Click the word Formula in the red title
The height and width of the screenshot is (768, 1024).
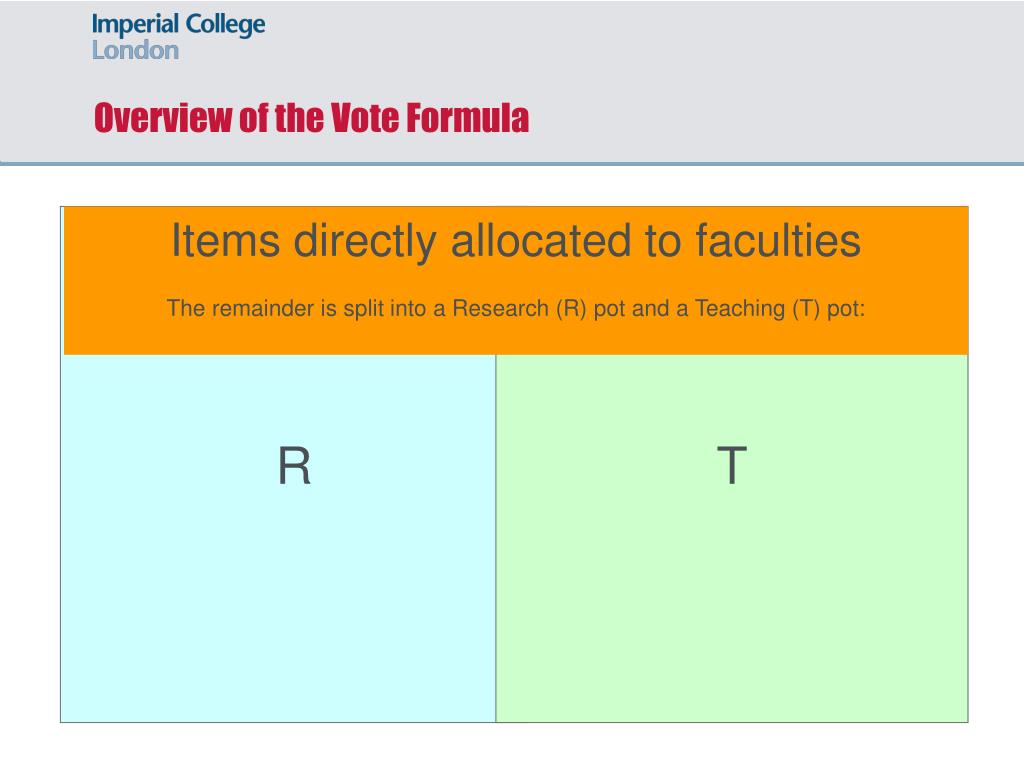click(x=468, y=118)
